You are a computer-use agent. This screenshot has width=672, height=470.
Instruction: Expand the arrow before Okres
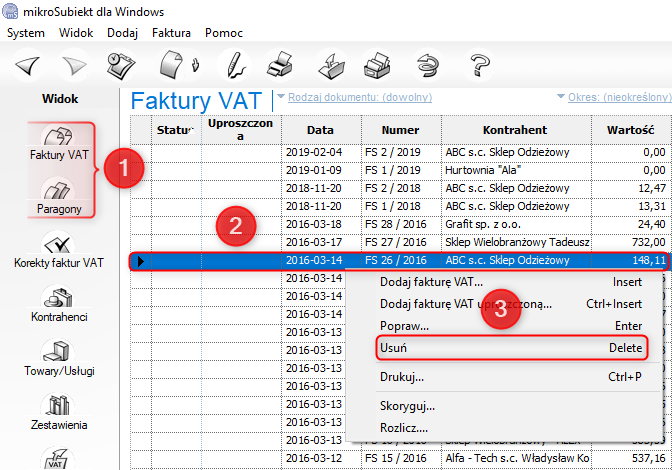click(x=561, y=96)
